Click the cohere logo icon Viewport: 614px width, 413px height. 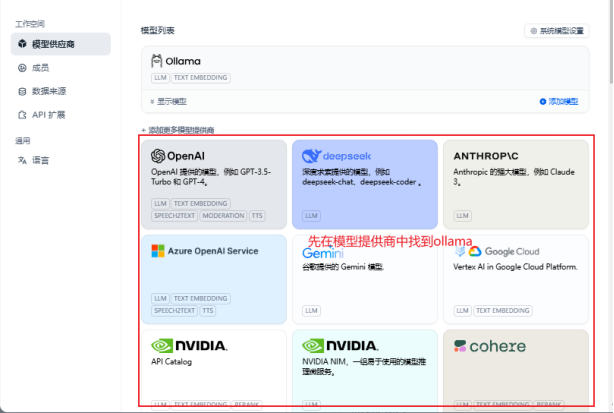click(x=460, y=346)
